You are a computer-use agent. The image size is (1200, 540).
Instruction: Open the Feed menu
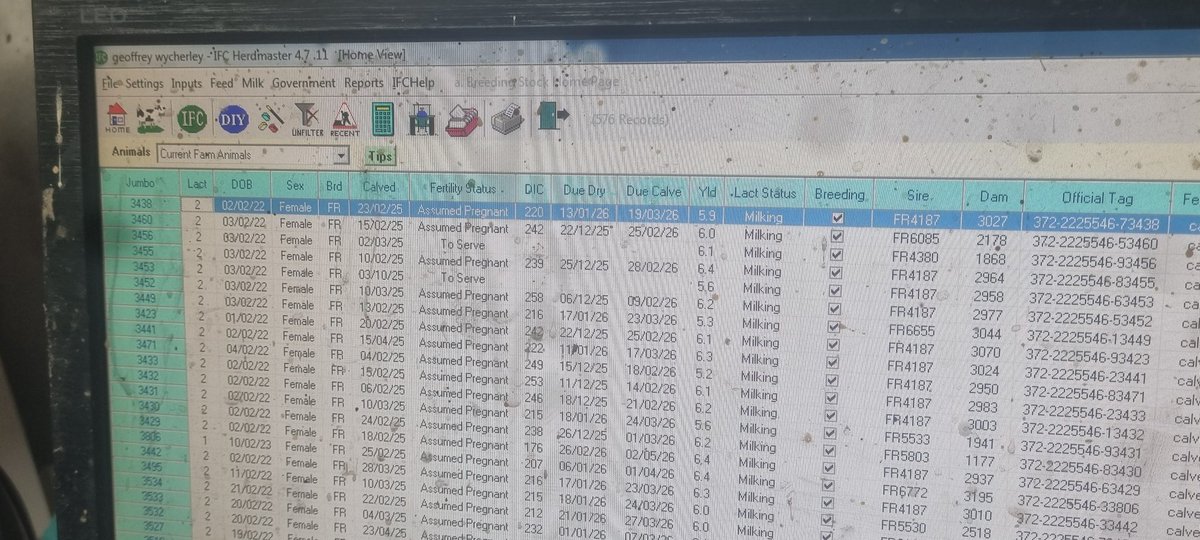[222, 84]
